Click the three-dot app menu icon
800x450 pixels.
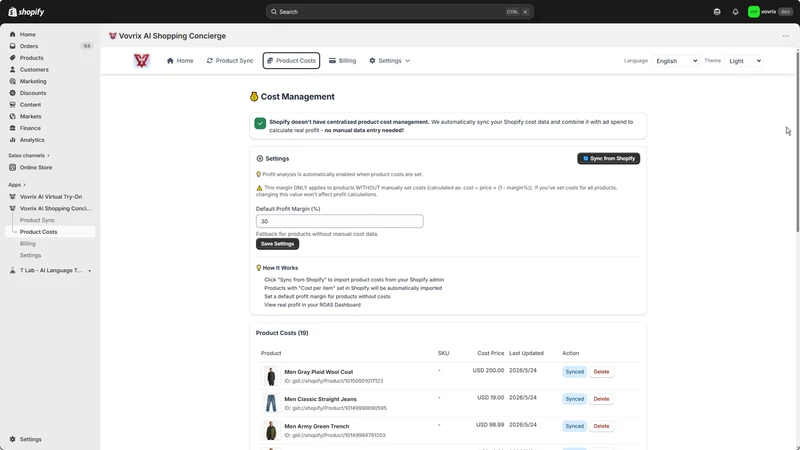click(x=785, y=36)
